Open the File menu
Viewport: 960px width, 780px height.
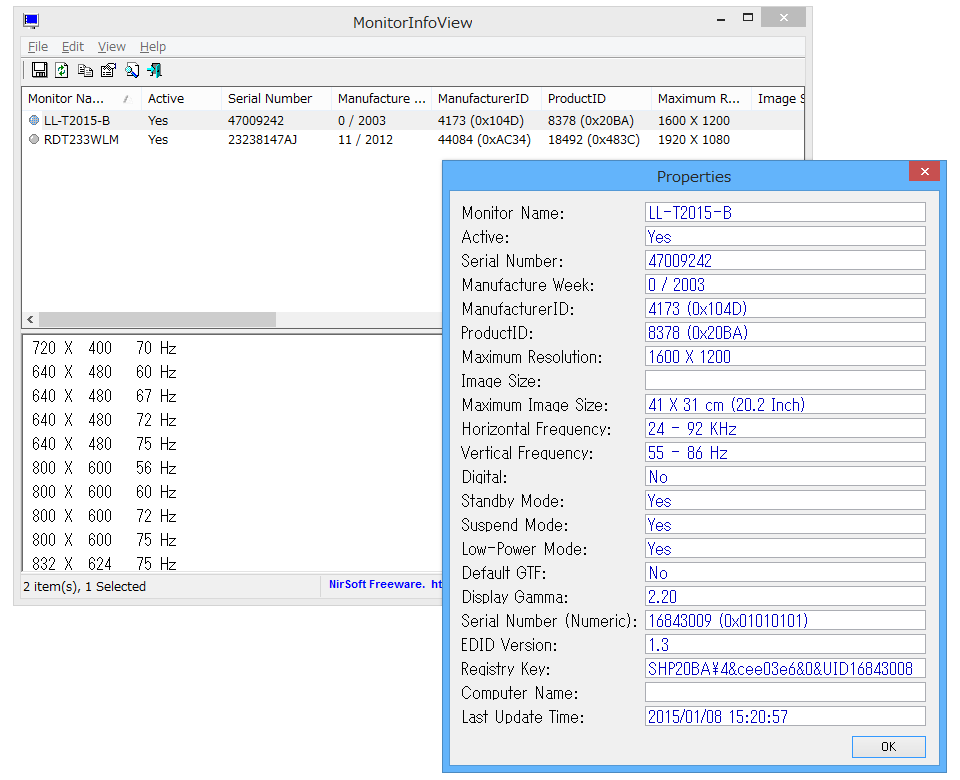(x=37, y=46)
